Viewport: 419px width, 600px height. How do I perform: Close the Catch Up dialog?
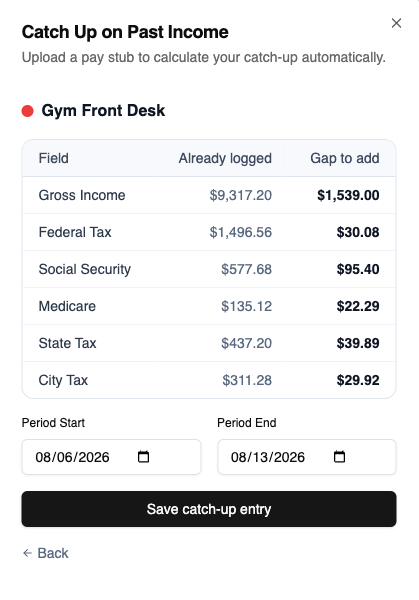(x=396, y=23)
